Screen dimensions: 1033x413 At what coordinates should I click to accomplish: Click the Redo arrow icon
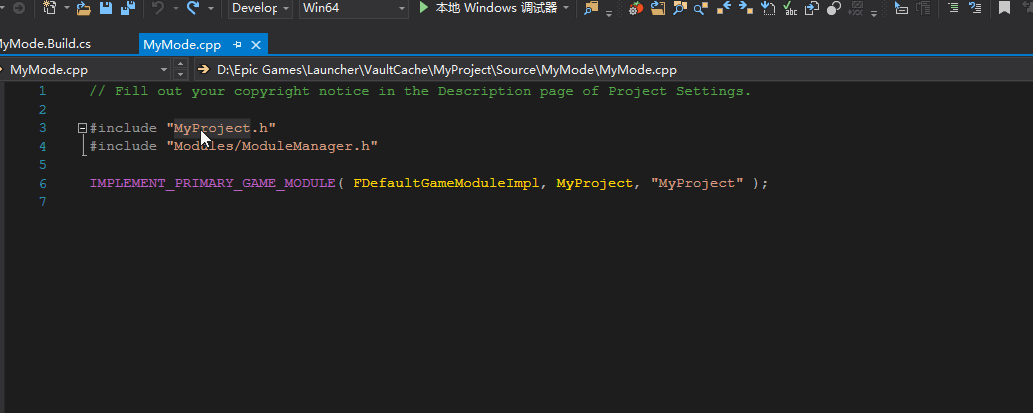coord(193,8)
